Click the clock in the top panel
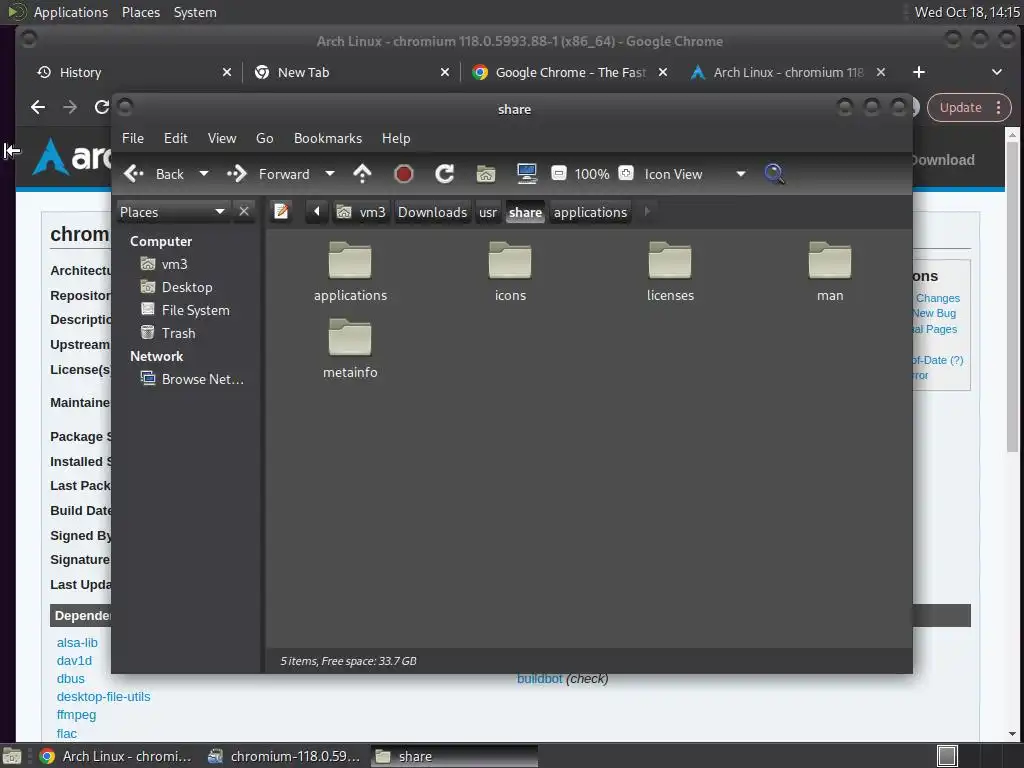 point(967,12)
